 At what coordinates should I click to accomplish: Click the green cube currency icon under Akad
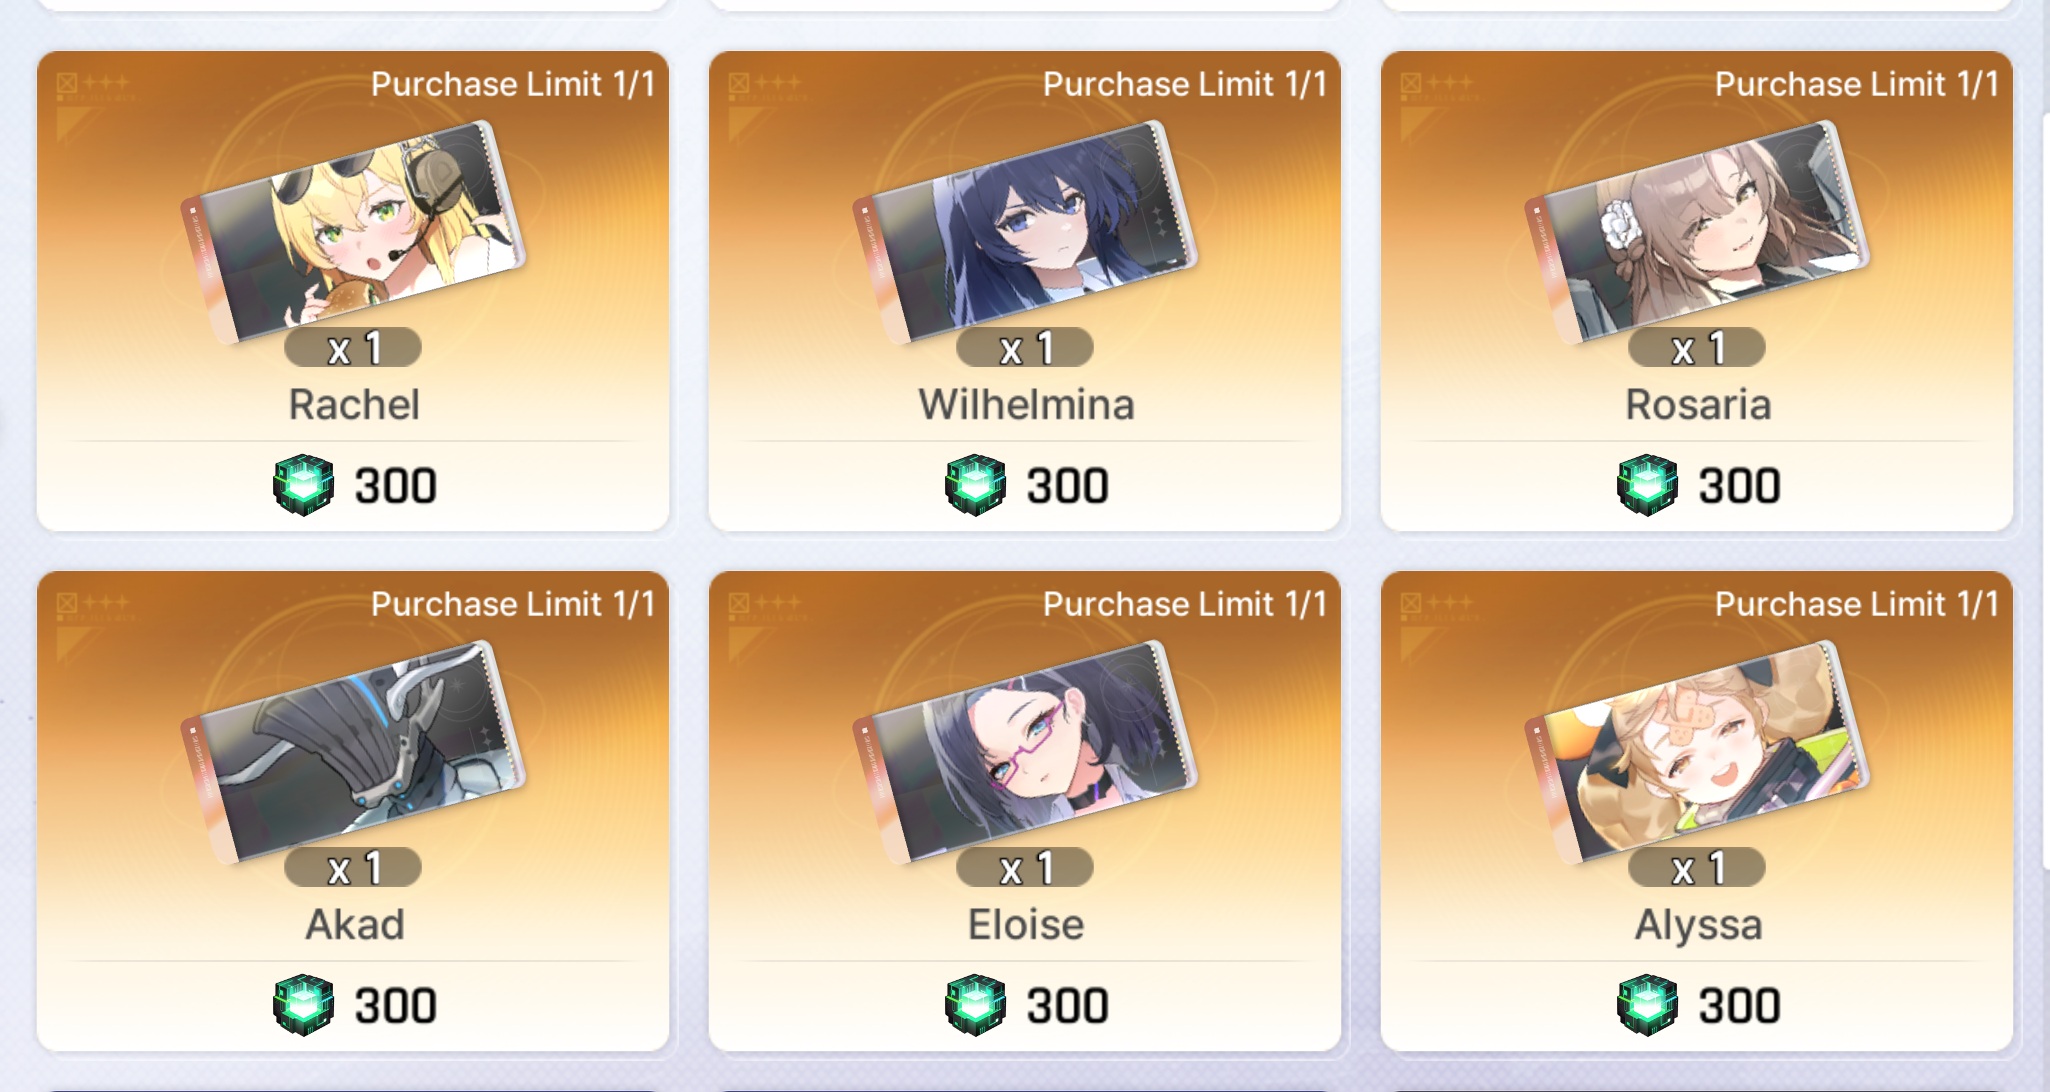point(303,1006)
